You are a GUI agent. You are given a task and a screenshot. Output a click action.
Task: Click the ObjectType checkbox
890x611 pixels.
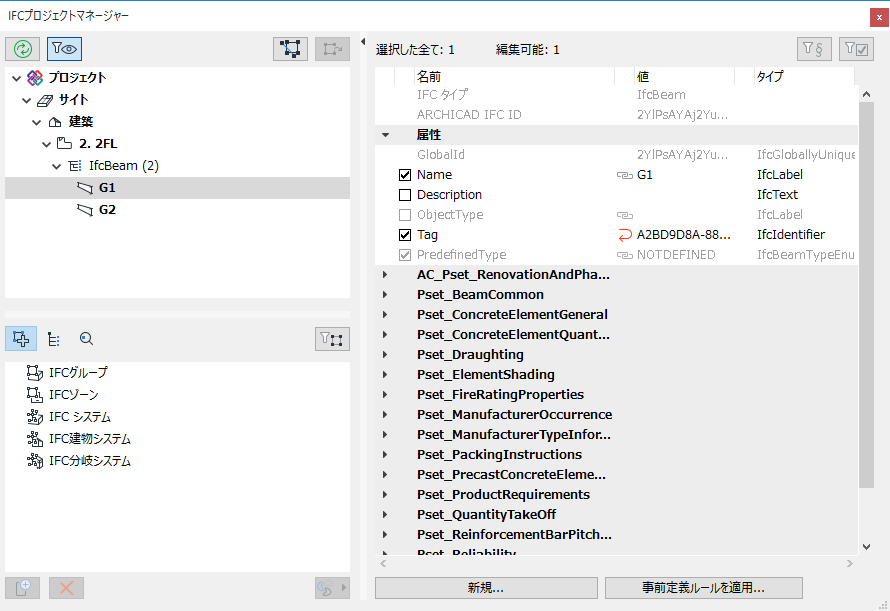tap(405, 215)
